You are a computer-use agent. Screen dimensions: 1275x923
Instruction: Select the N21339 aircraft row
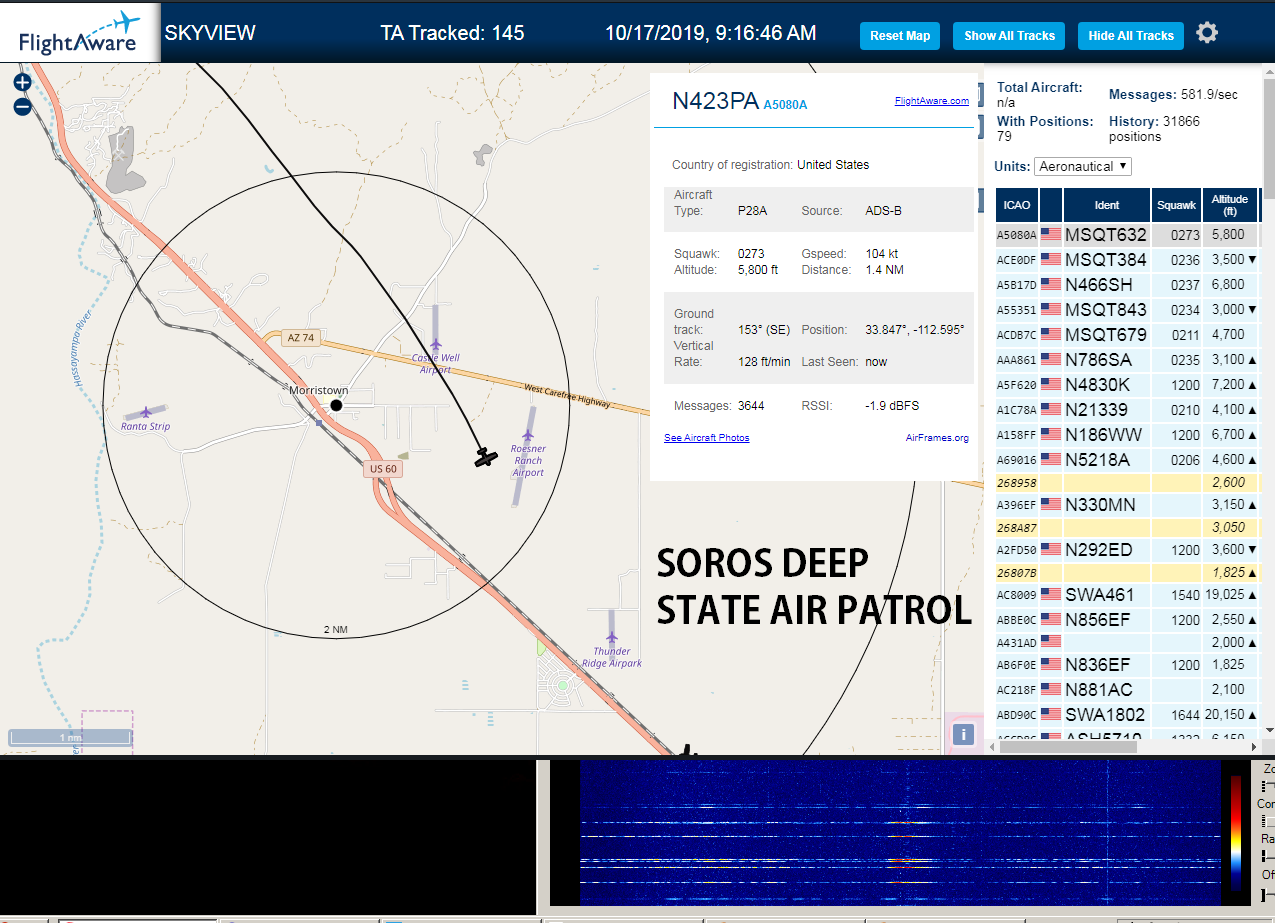pyautogui.click(x=1127, y=410)
